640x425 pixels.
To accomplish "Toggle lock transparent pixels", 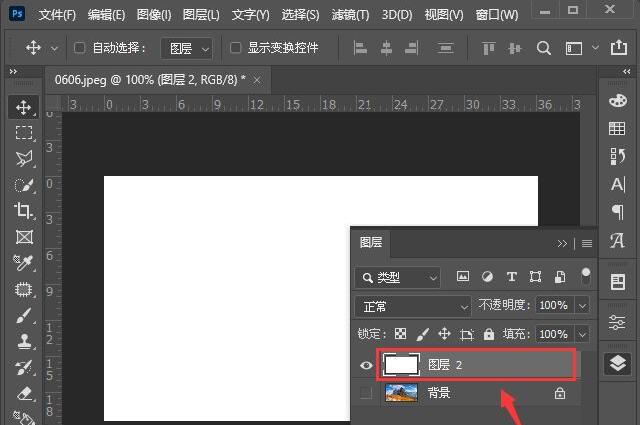I will 400,334.
